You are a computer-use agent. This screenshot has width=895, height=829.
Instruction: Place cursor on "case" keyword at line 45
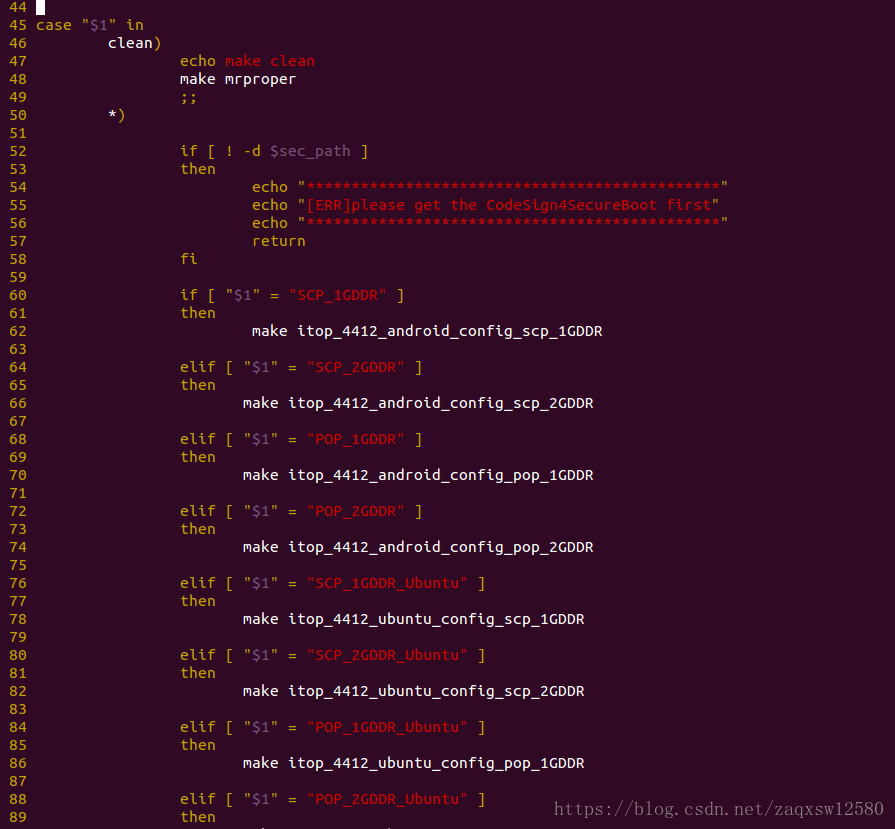point(54,25)
